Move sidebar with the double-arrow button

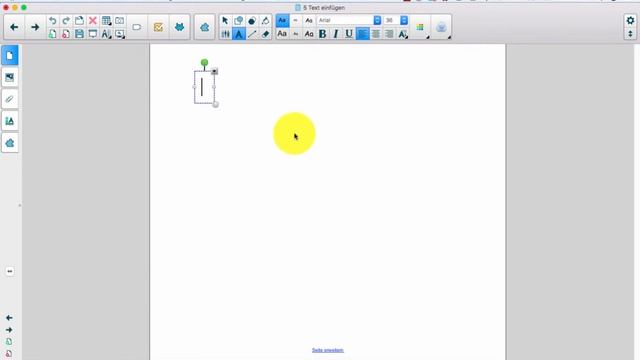click(x=10, y=271)
